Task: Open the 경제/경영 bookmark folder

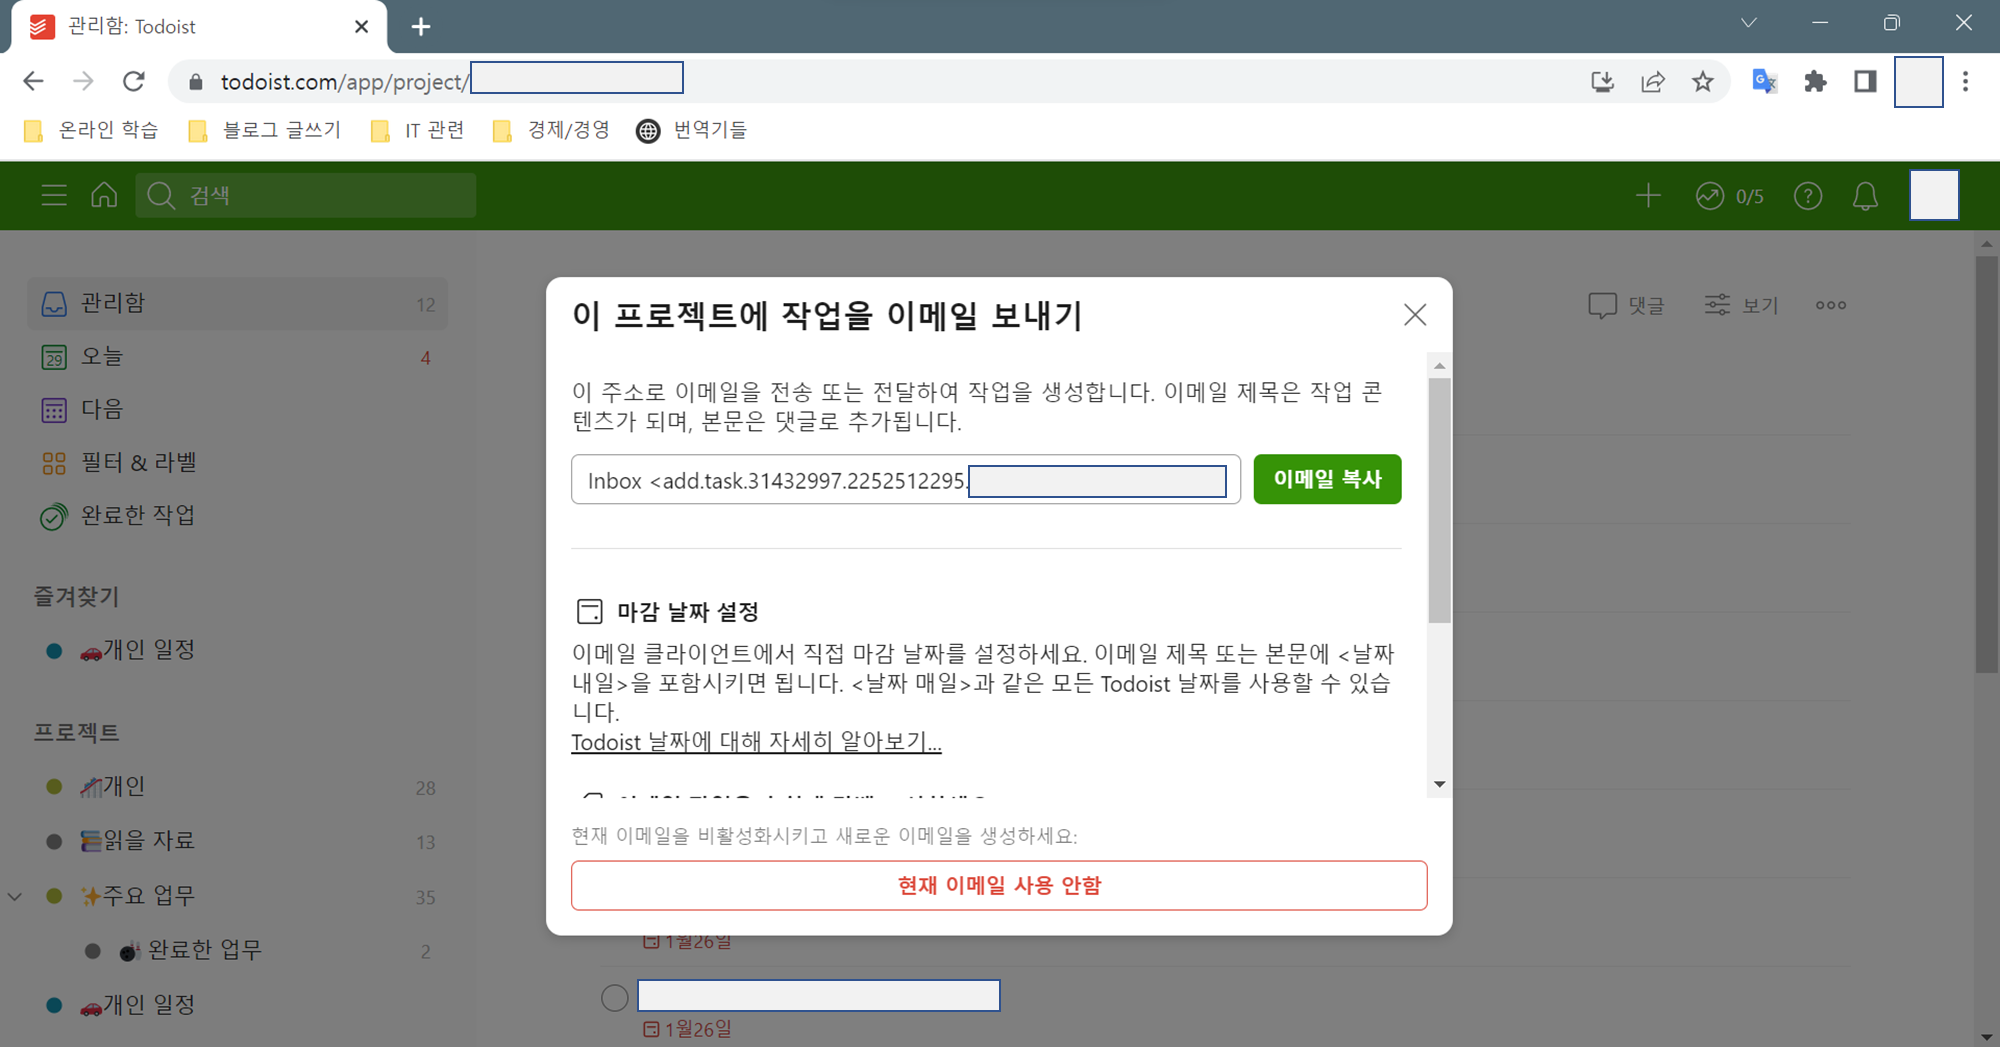Action: [552, 130]
